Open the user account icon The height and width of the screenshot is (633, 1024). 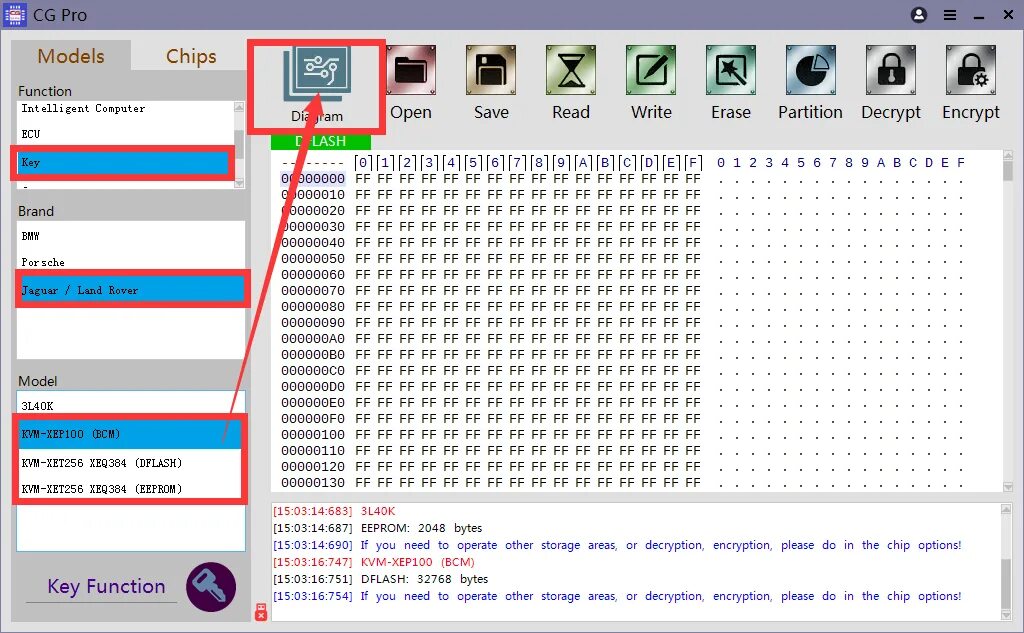click(919, 14)
